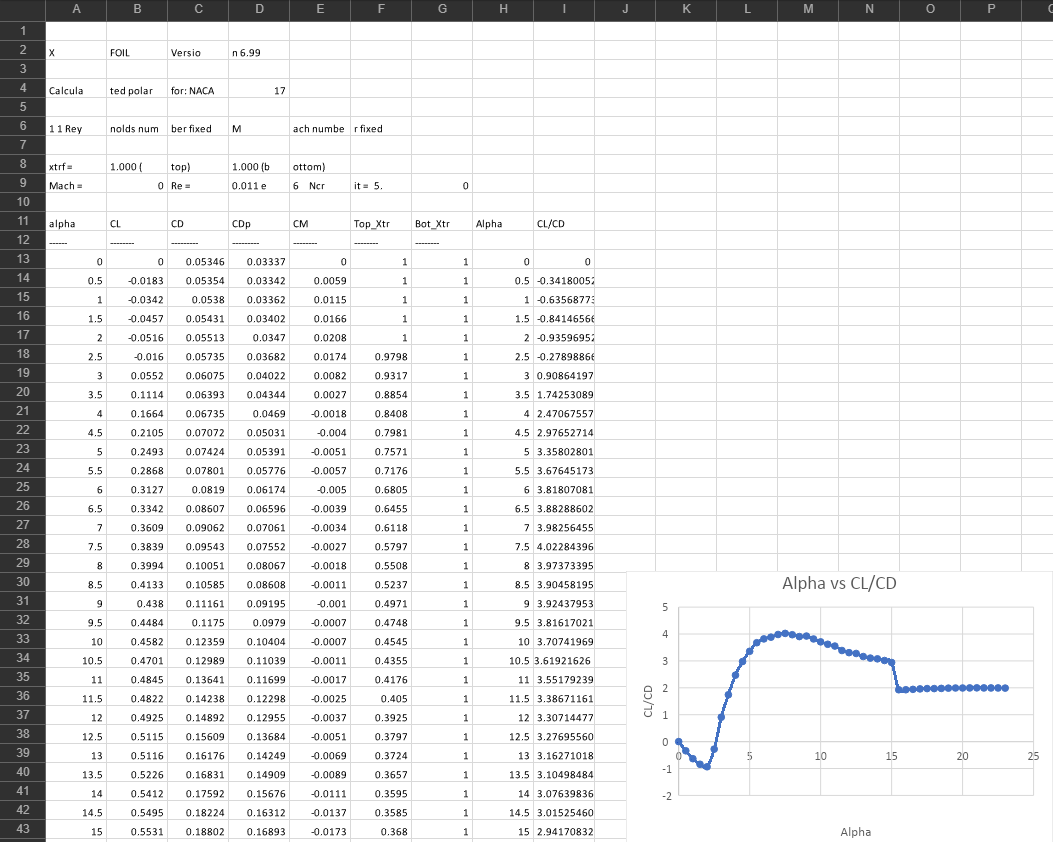Select row 11 header

click(x=22, y=221)
